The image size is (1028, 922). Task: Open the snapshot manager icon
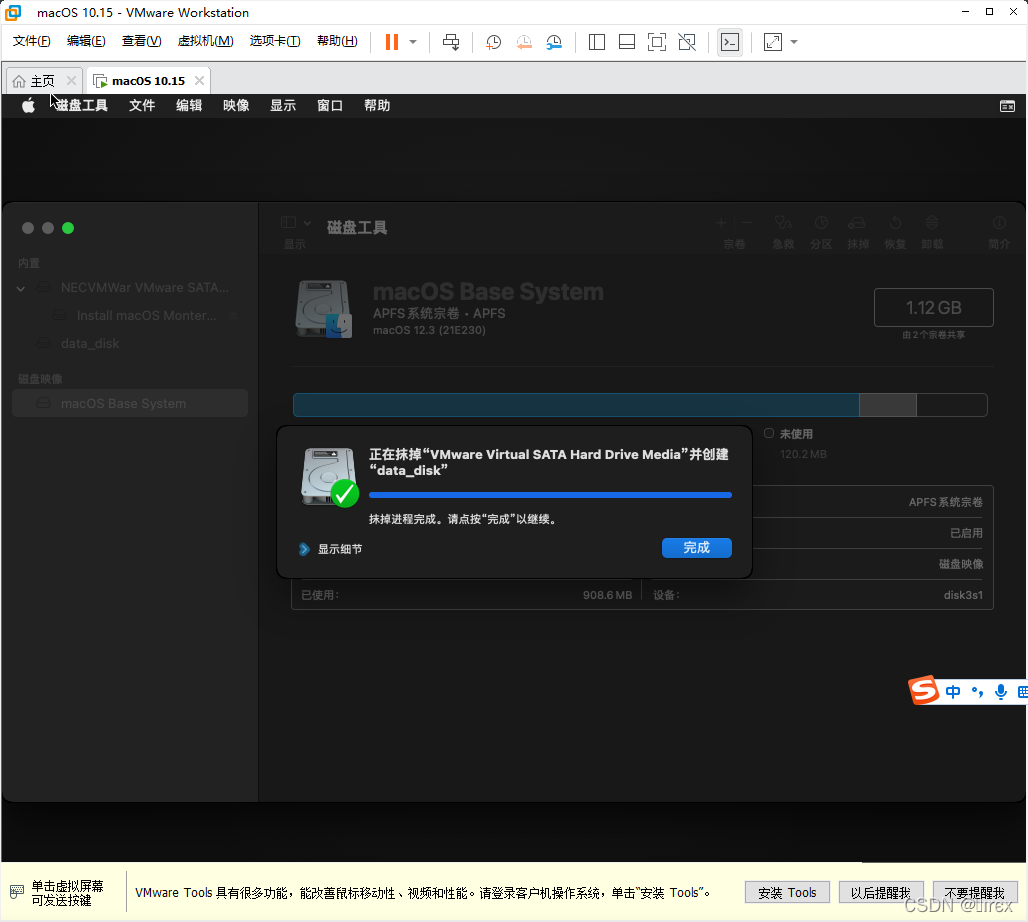[554, 42]
